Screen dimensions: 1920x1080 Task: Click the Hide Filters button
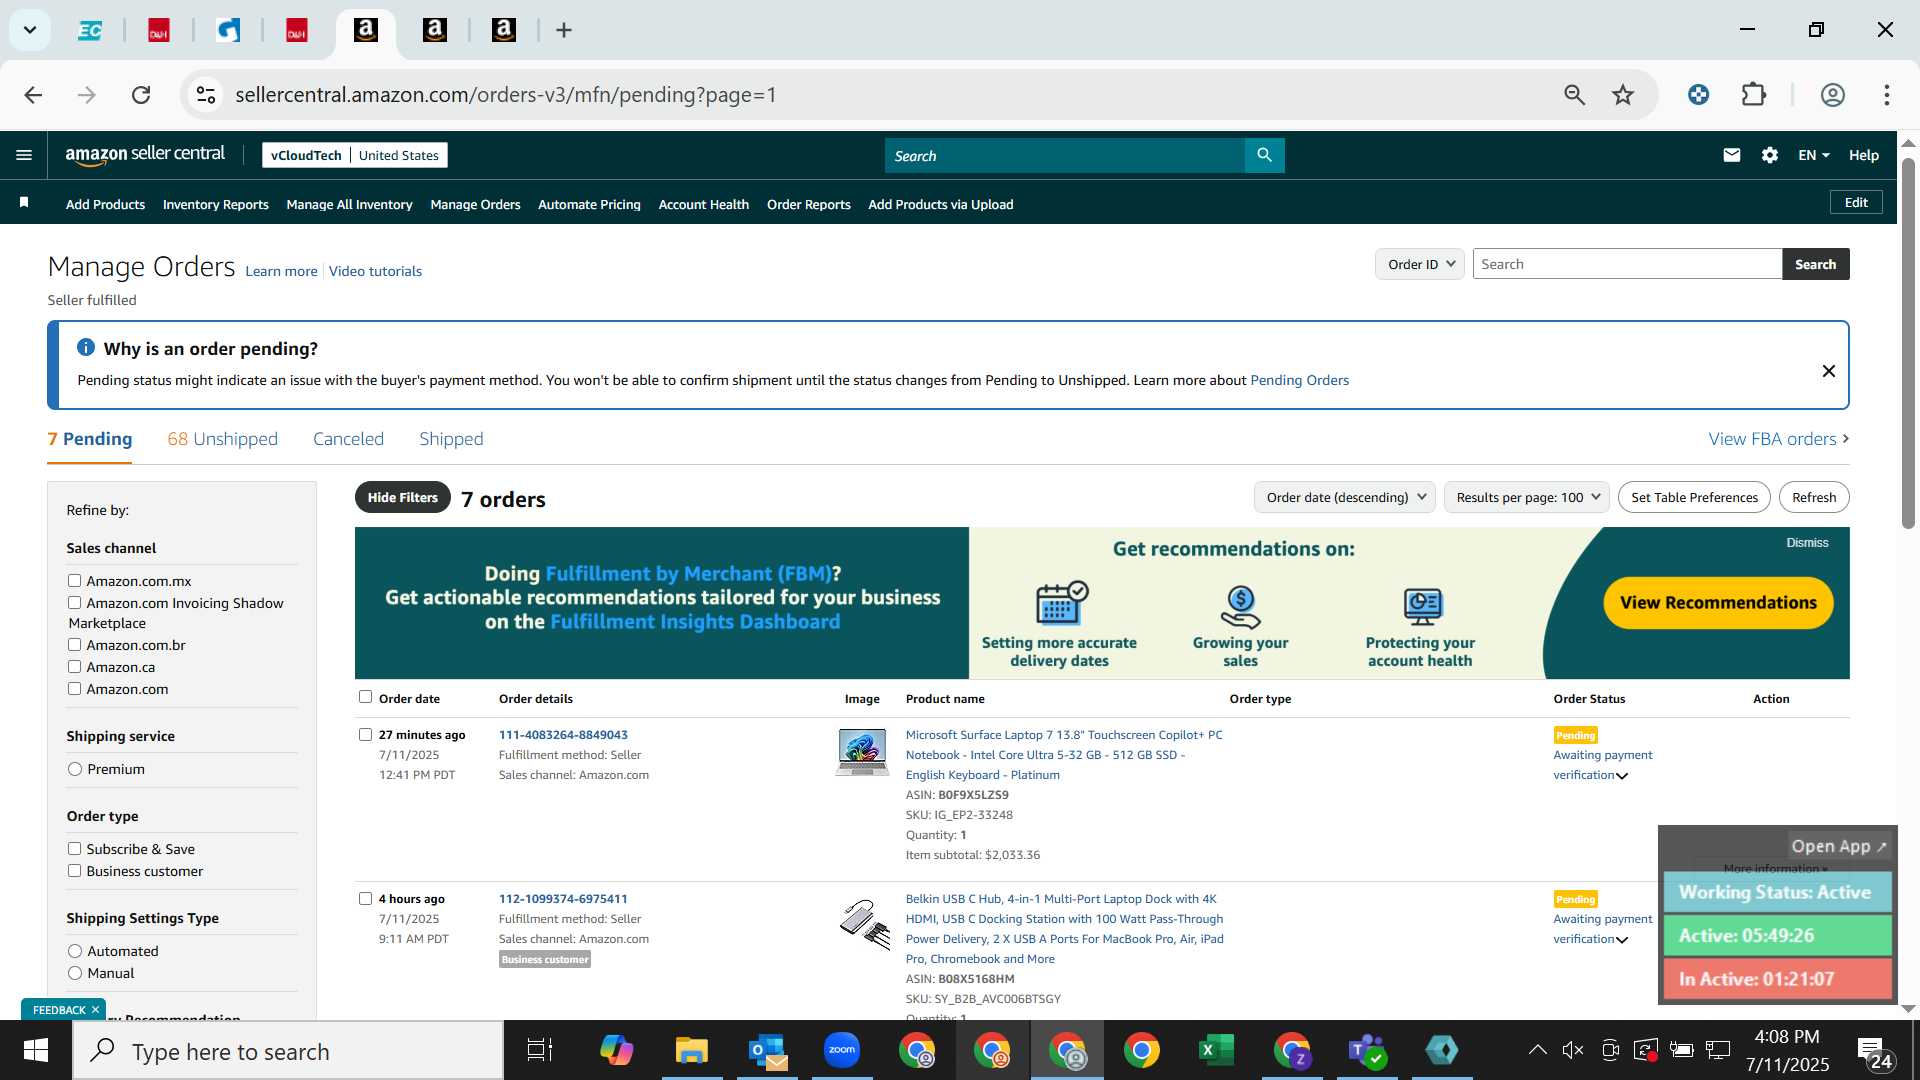coord(402,497)
